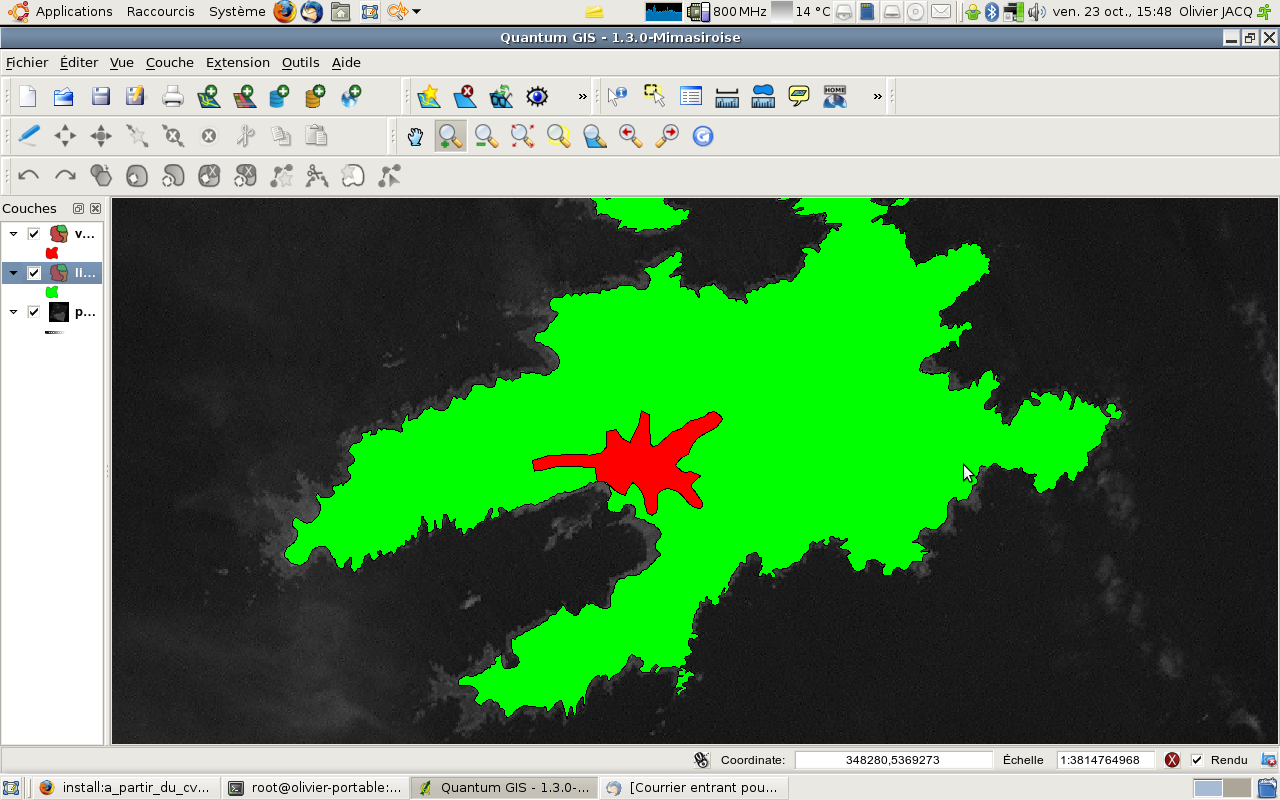
Task: Save project with the floppy disk icon
Action: click(x=100, y=96)
